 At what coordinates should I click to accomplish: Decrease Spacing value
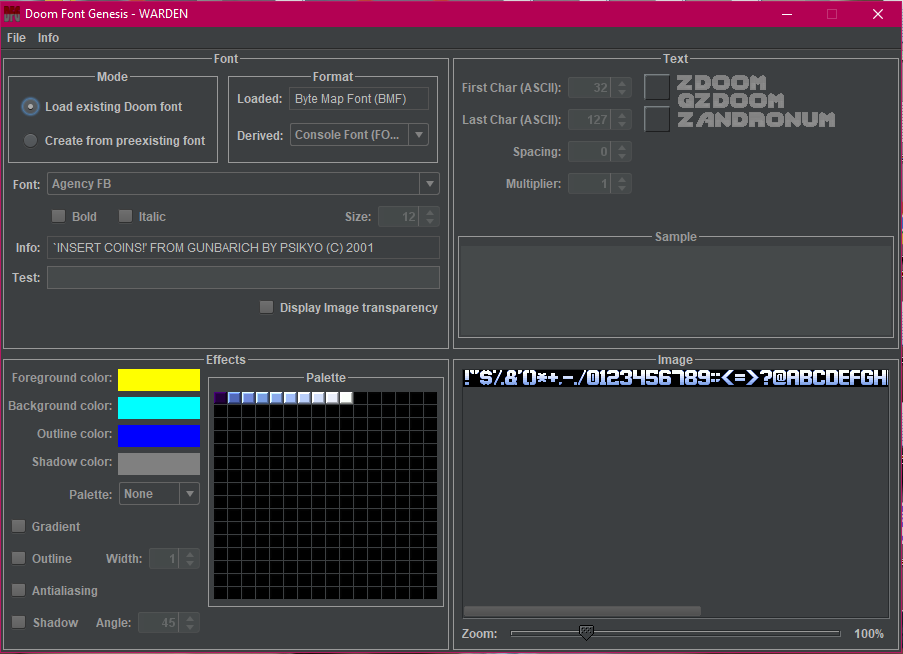(x=622, y=157)
